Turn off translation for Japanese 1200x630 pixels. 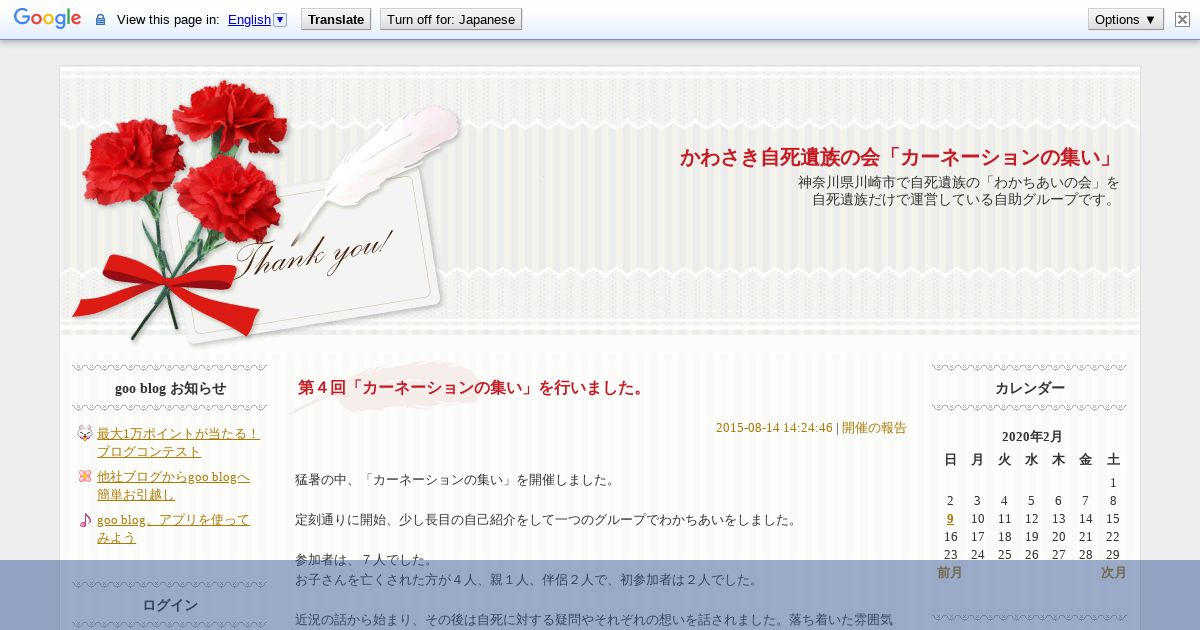point(451,19)
